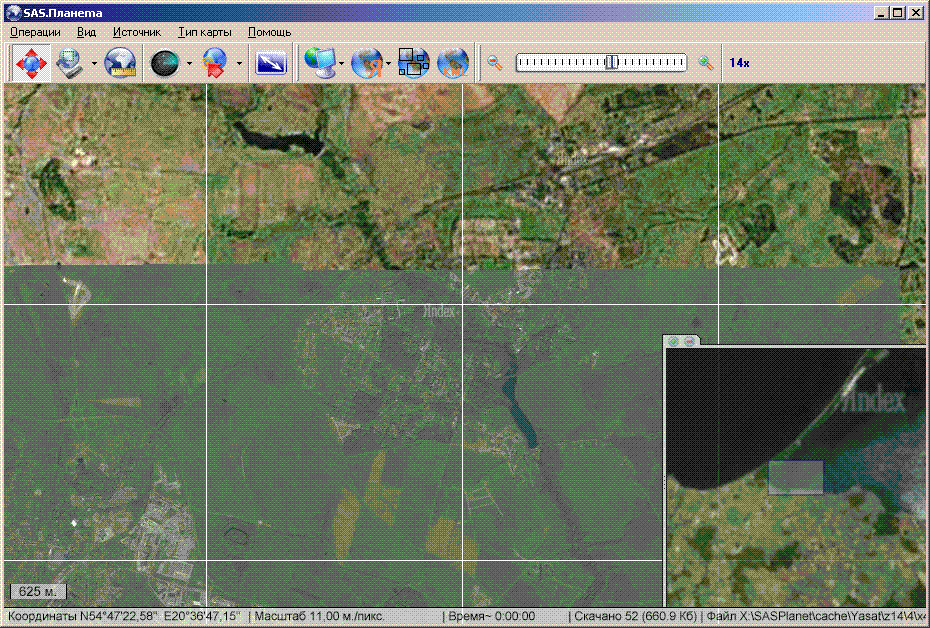
Task: Click the last globe icon in toolbar
Action: click(453, 63)
